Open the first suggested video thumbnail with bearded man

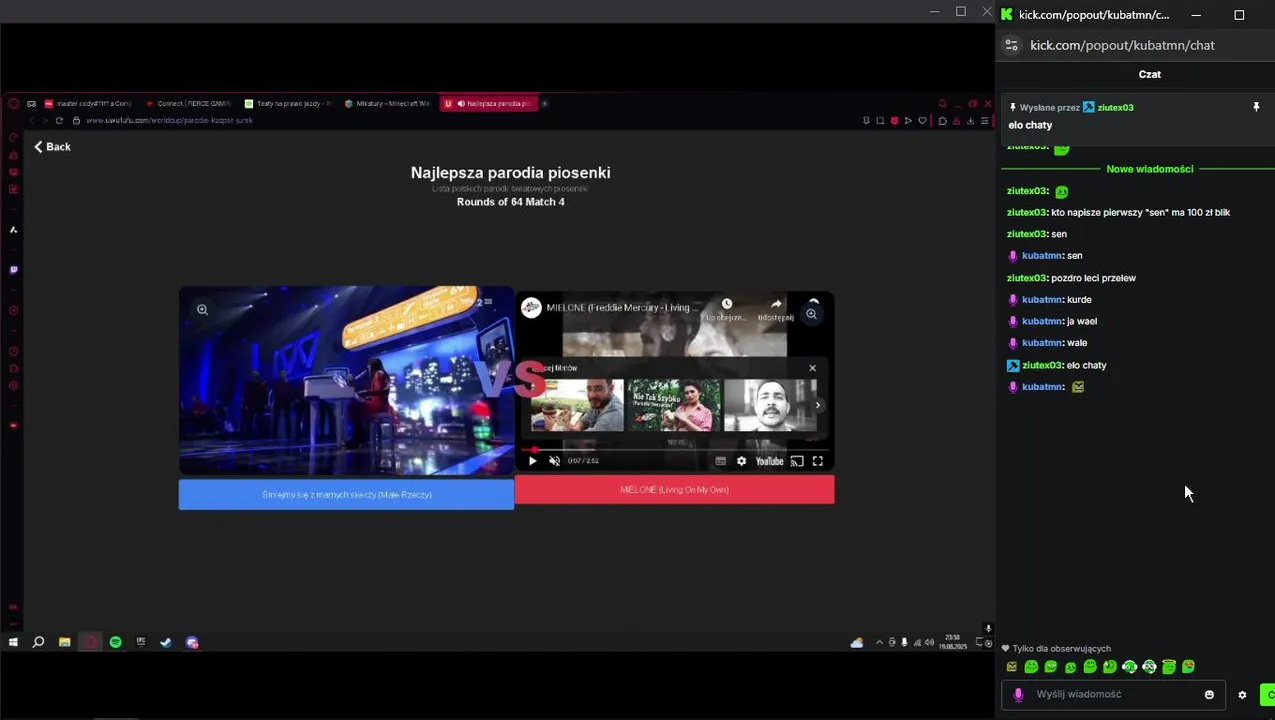click(577, 405)
